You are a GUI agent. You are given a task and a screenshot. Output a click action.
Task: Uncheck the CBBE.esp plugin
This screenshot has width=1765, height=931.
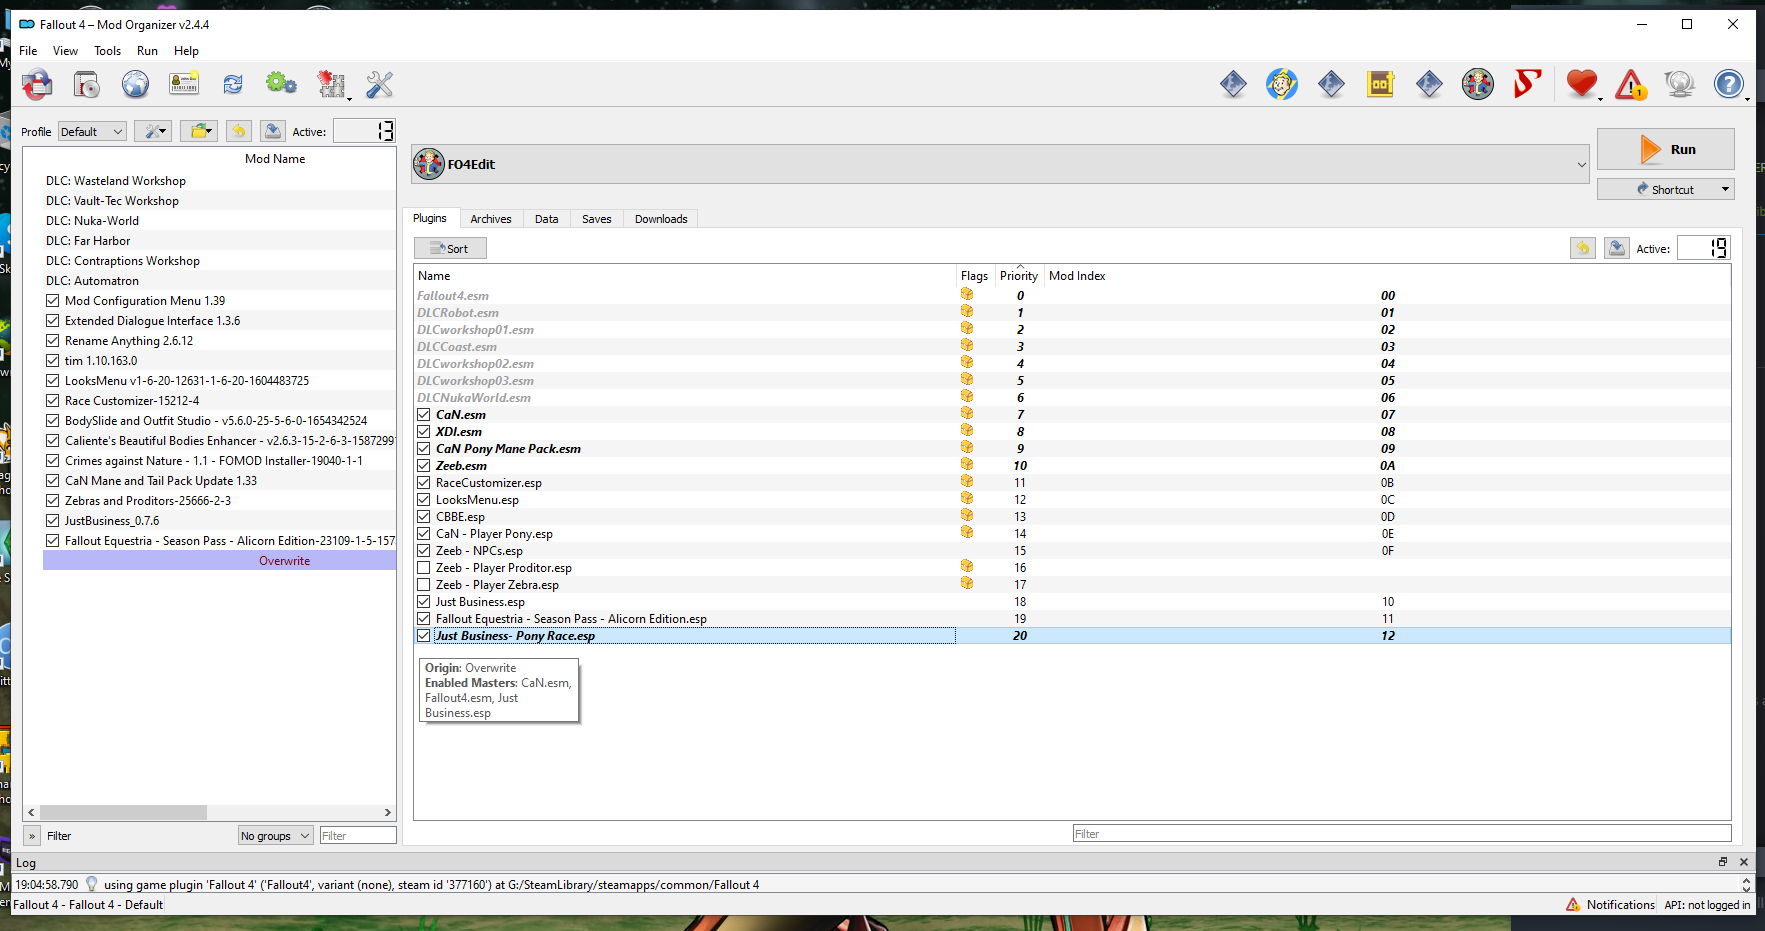tap(424, 516)
